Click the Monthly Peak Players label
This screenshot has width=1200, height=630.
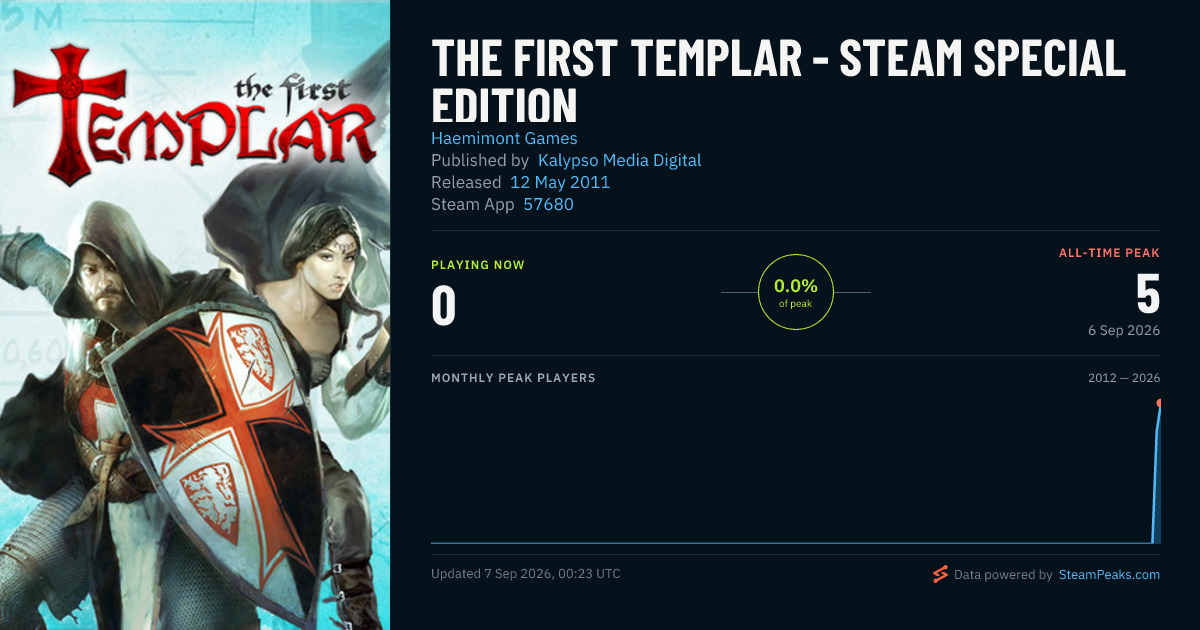pyautogui.click(x=513, y=378)
